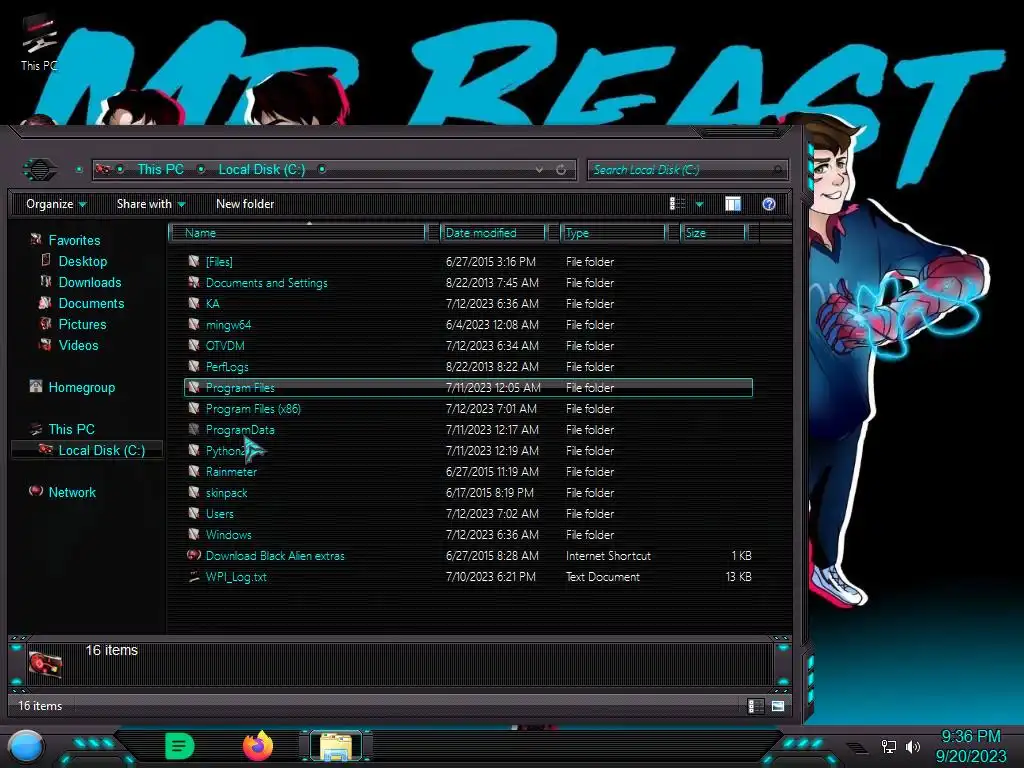Viewport: 1024px width, 768px height.
Task: Launch Firefox from the taskbar
Action: point(258,746)
